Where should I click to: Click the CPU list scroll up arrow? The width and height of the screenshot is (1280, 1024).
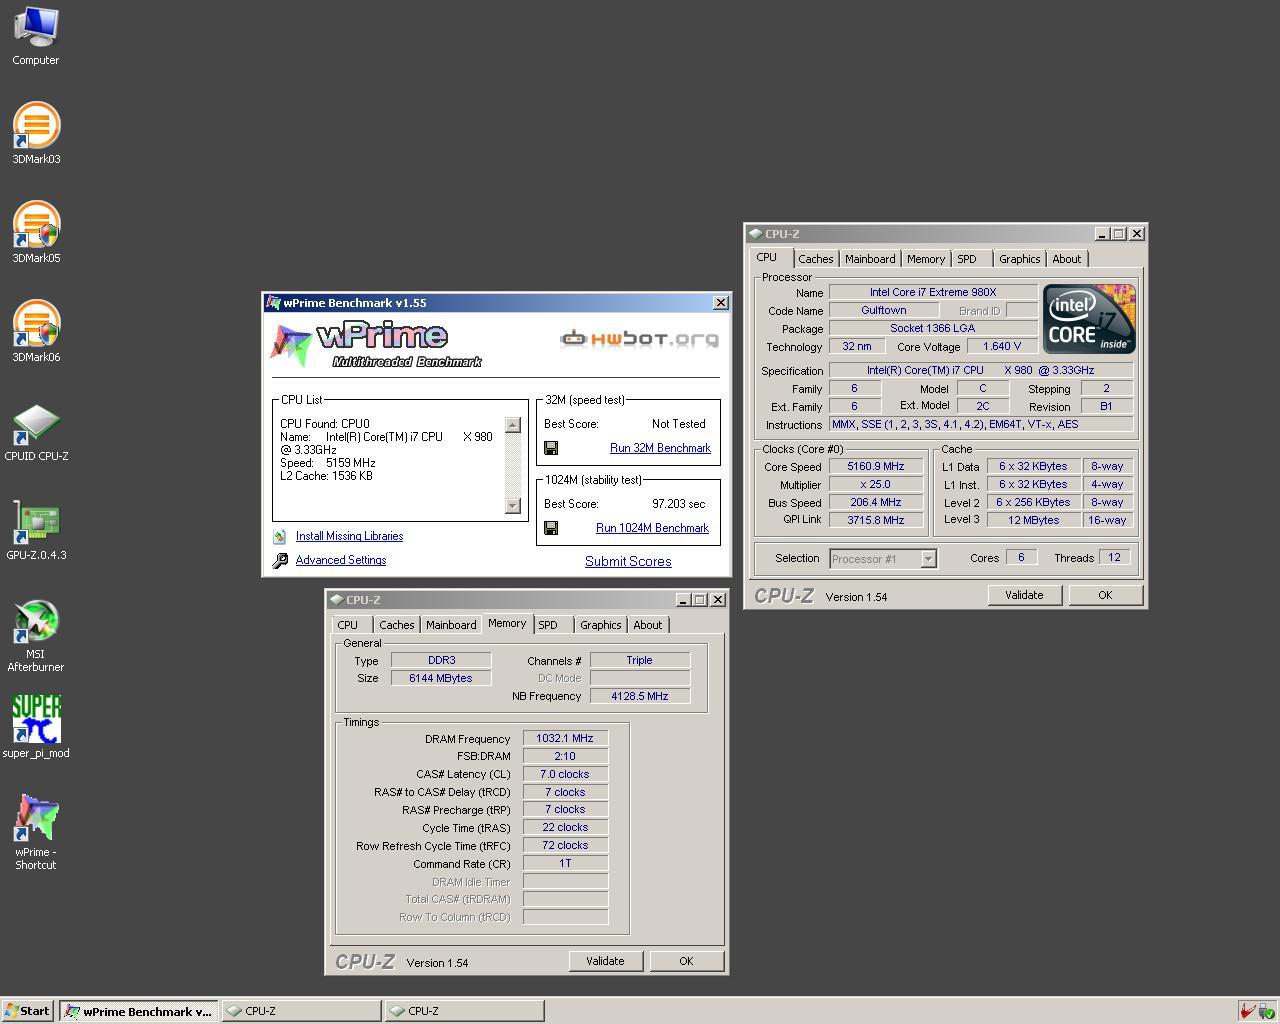click(x=513, y=424)
